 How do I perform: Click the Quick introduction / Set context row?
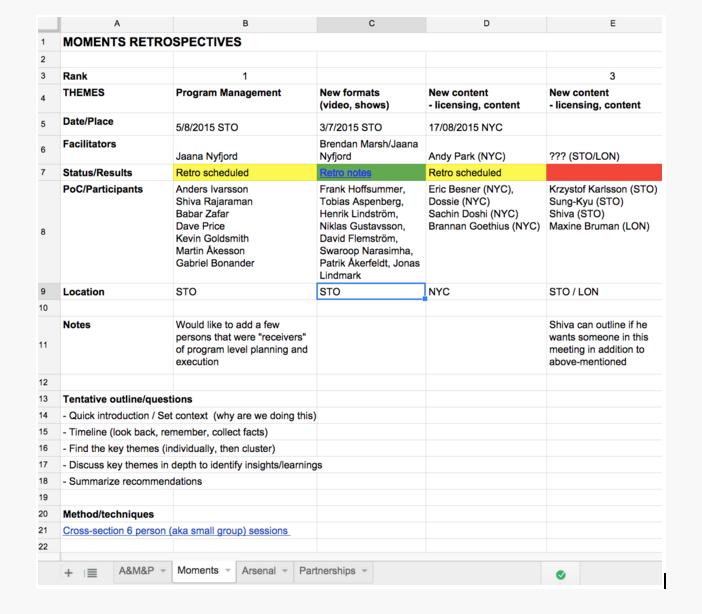tap(190, 416)
